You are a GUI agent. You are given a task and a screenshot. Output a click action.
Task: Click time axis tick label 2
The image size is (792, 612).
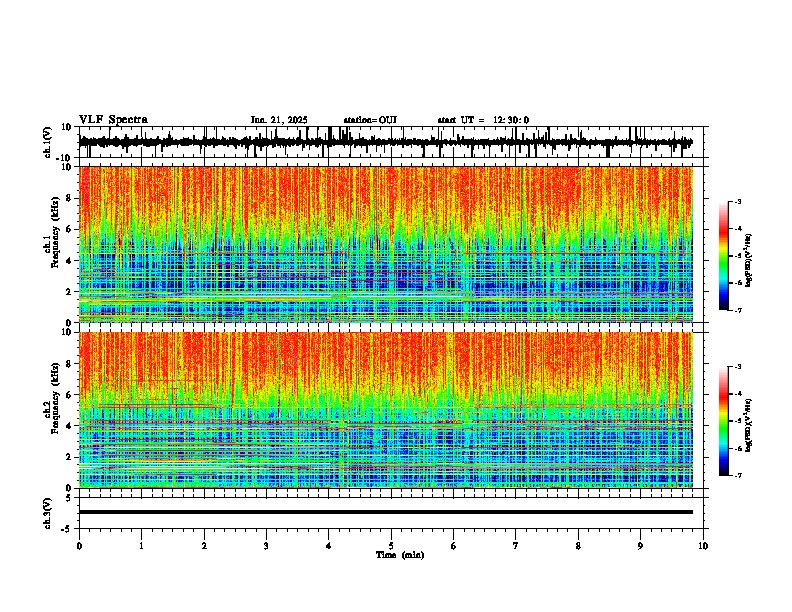(x=204, y=546)
